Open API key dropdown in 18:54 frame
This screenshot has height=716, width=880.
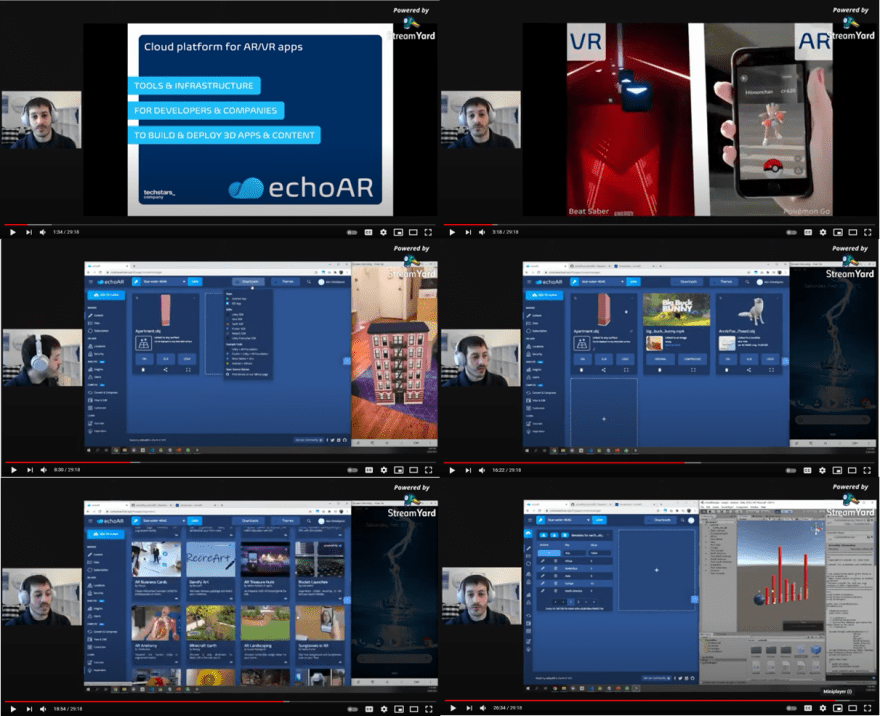coord(164,521)
